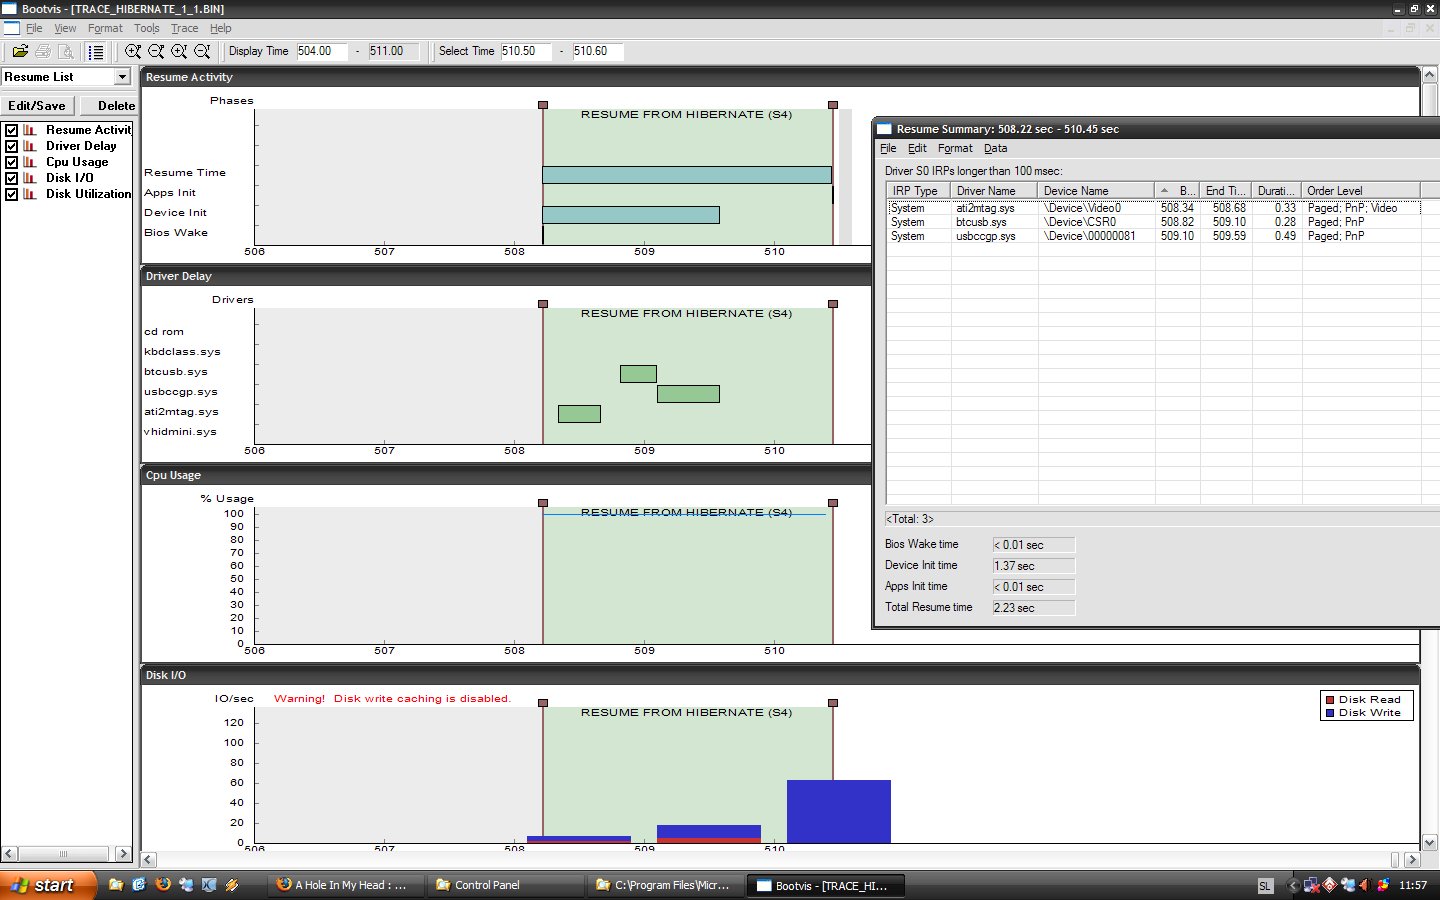Click the last magnifier zoom icon in toolbar
Image resolution: width=1440 pixels, height=900 pixels.
(202, 51)
